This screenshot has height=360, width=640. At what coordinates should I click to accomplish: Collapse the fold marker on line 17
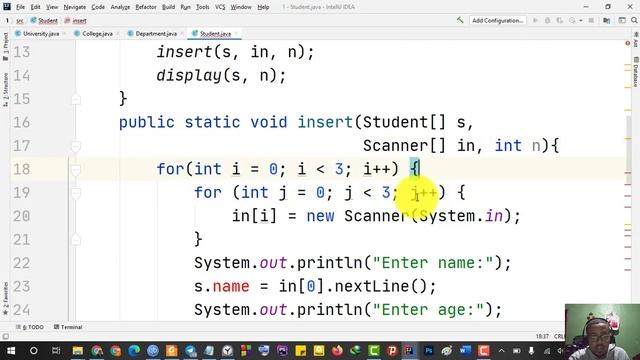(x=76, y=146)
